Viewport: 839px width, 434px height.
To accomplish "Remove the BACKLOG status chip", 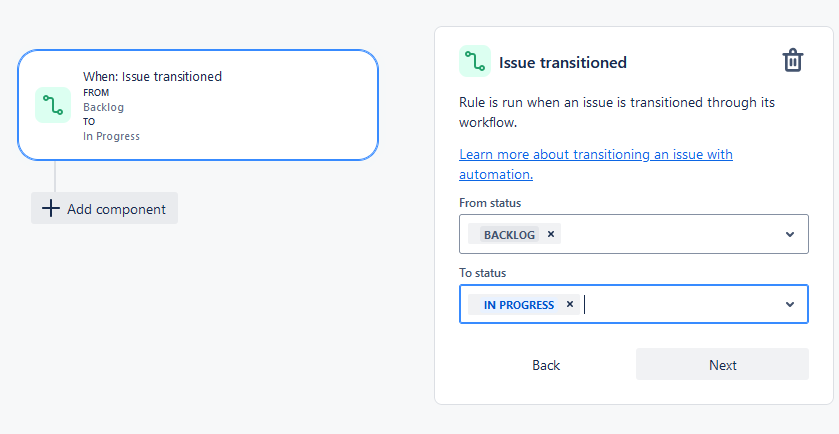I will coord(551,234).
